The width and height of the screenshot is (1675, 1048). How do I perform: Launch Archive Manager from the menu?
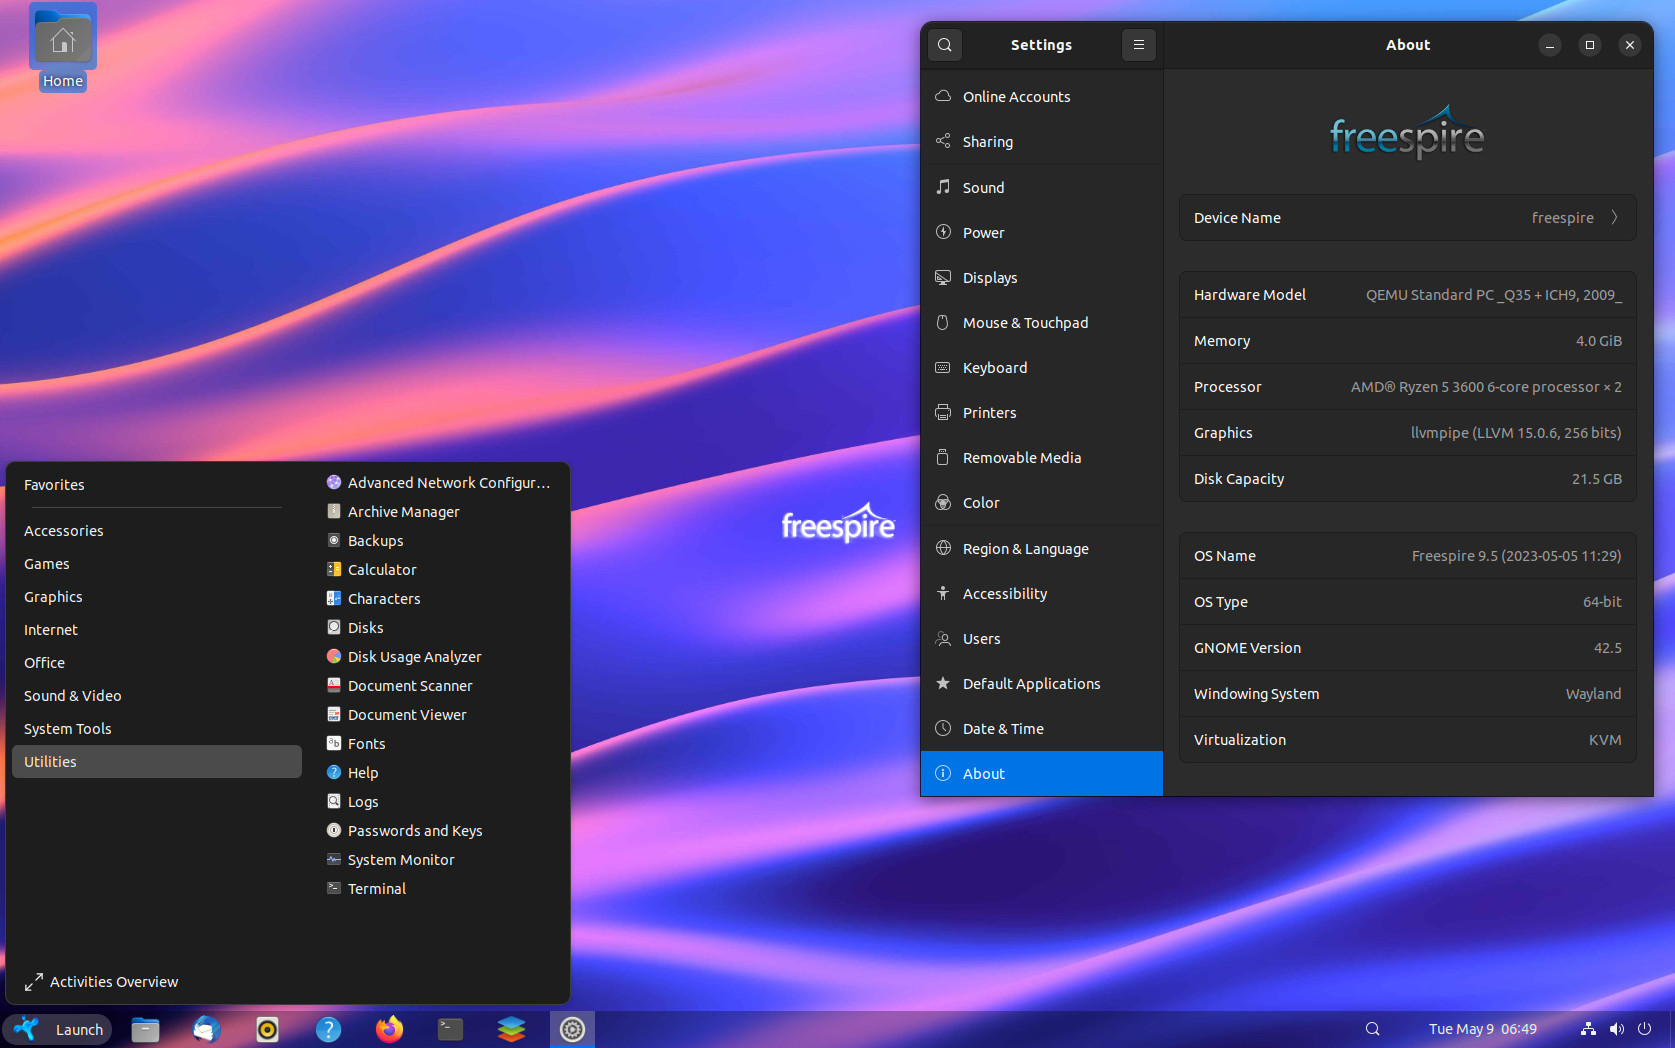(x=440, y=512)
